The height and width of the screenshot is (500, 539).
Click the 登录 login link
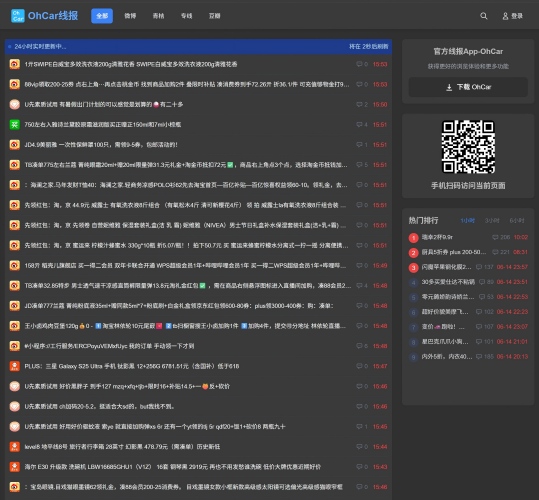[517, 16]
